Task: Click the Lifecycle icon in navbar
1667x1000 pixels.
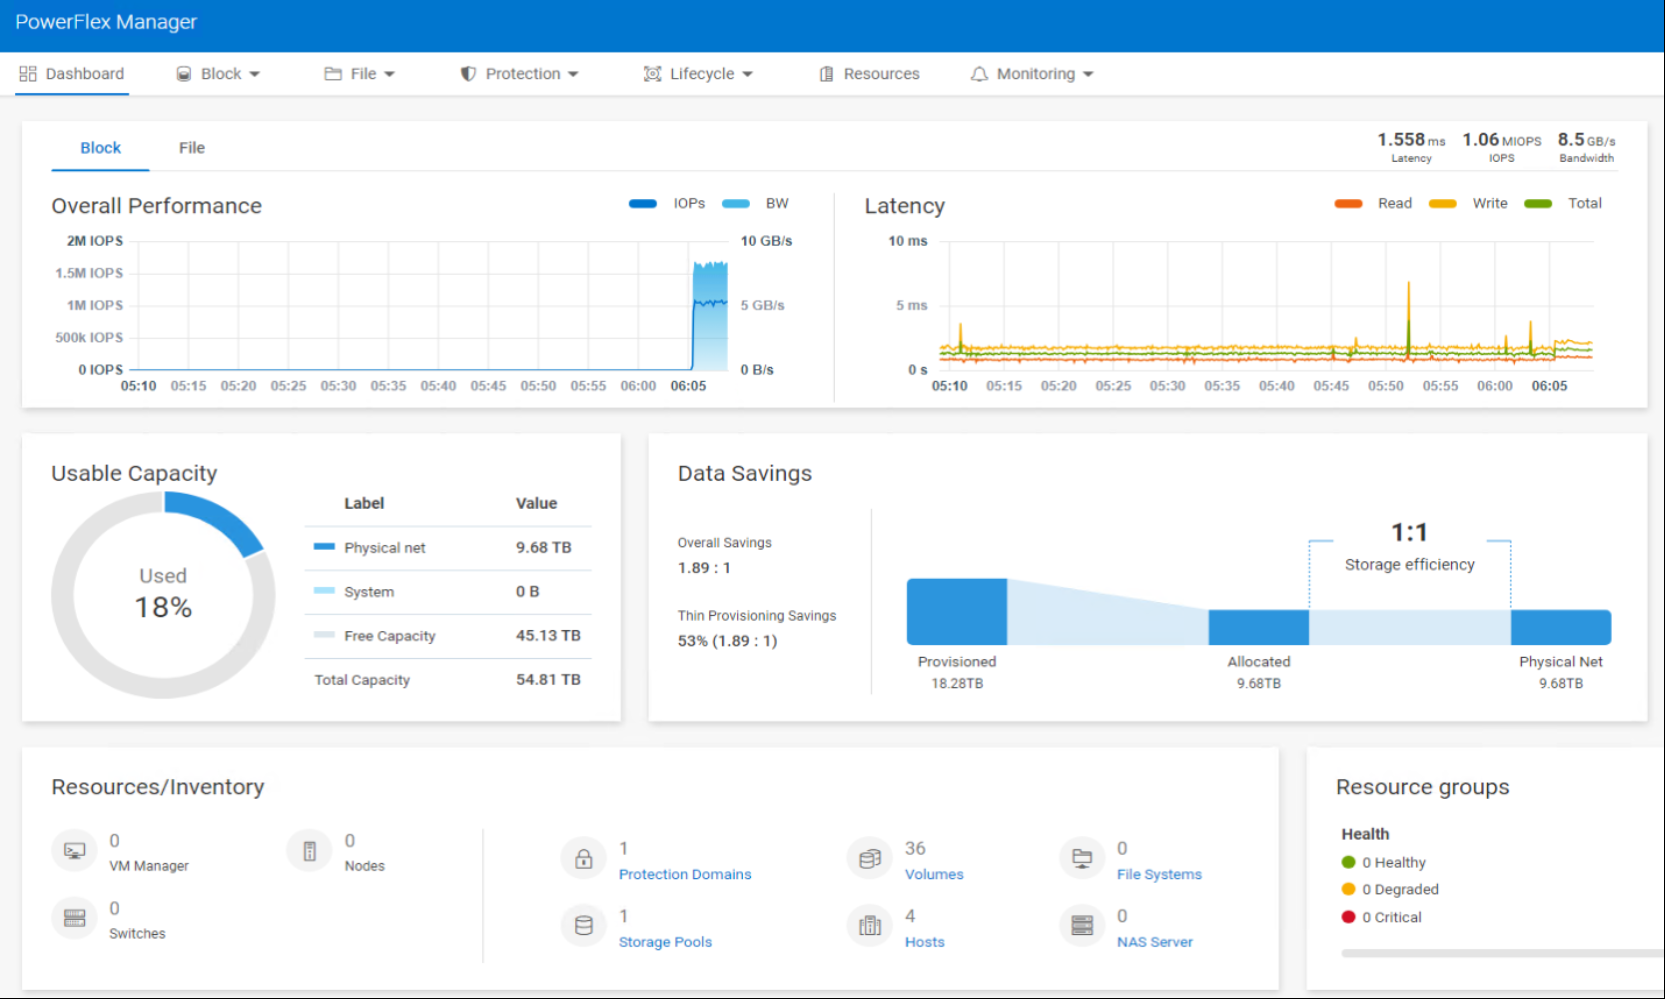Action: (x=653, y=74)
